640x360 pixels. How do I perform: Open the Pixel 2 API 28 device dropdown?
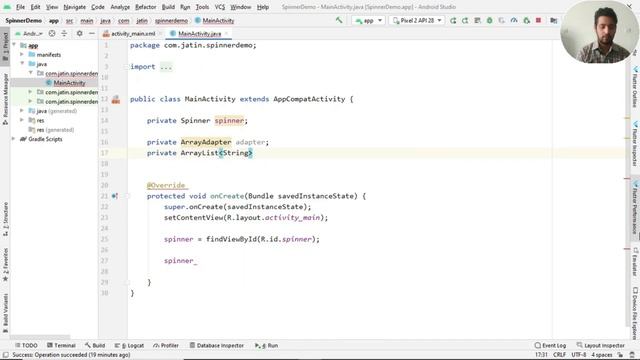[x=417, y=20]
